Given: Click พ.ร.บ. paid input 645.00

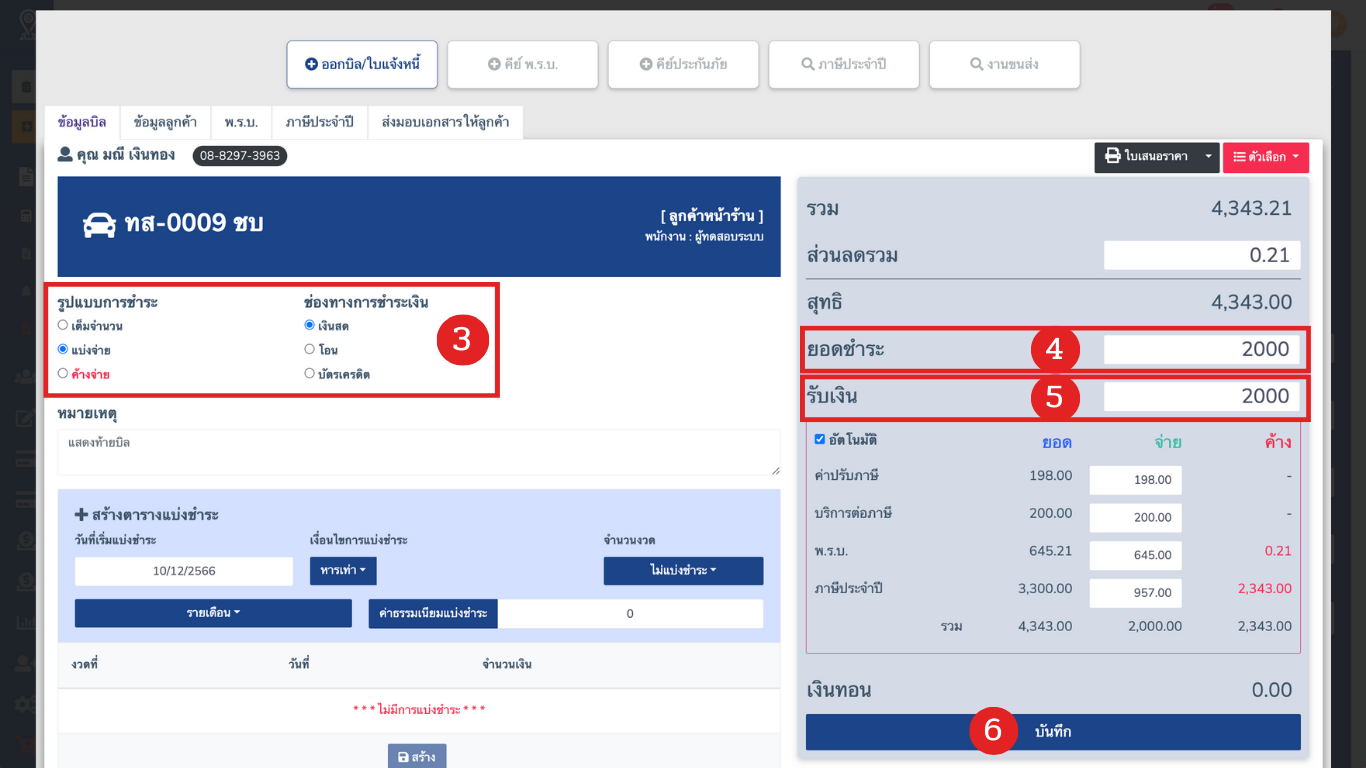Looking at the screenshot, I should (x=1135, y=555).
